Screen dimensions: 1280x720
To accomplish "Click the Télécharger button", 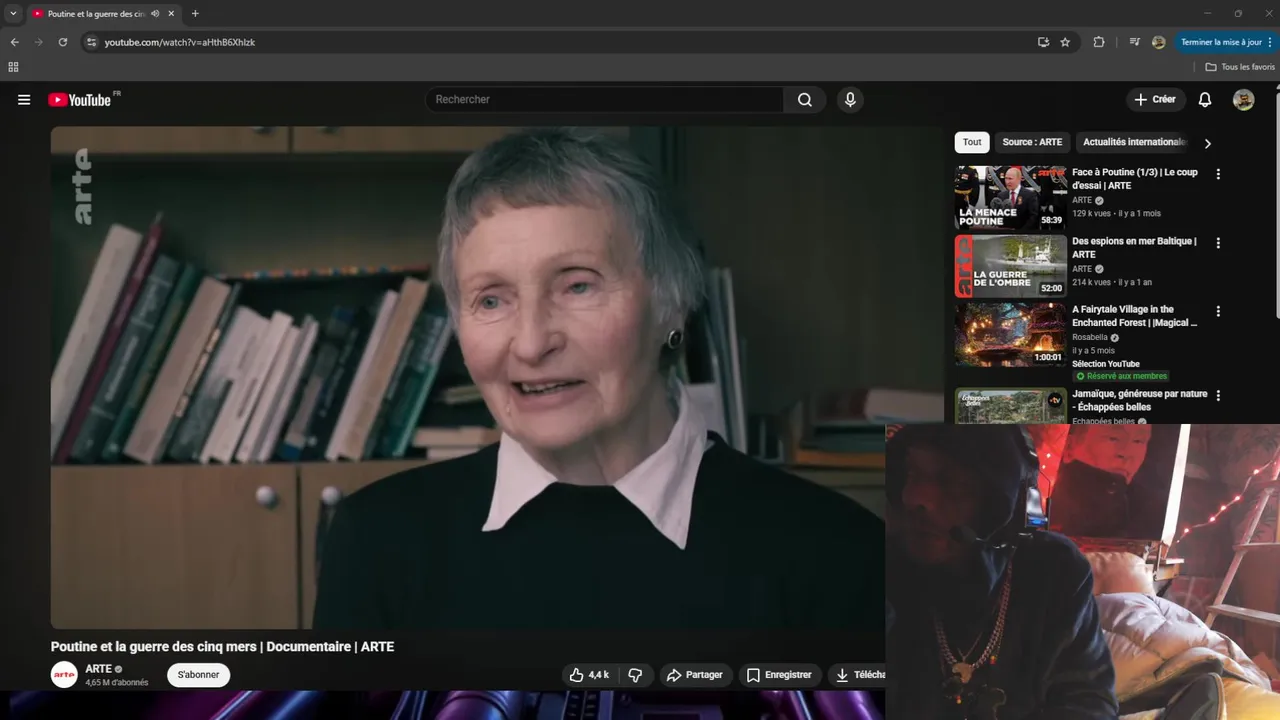I will (x=857, y=675).
